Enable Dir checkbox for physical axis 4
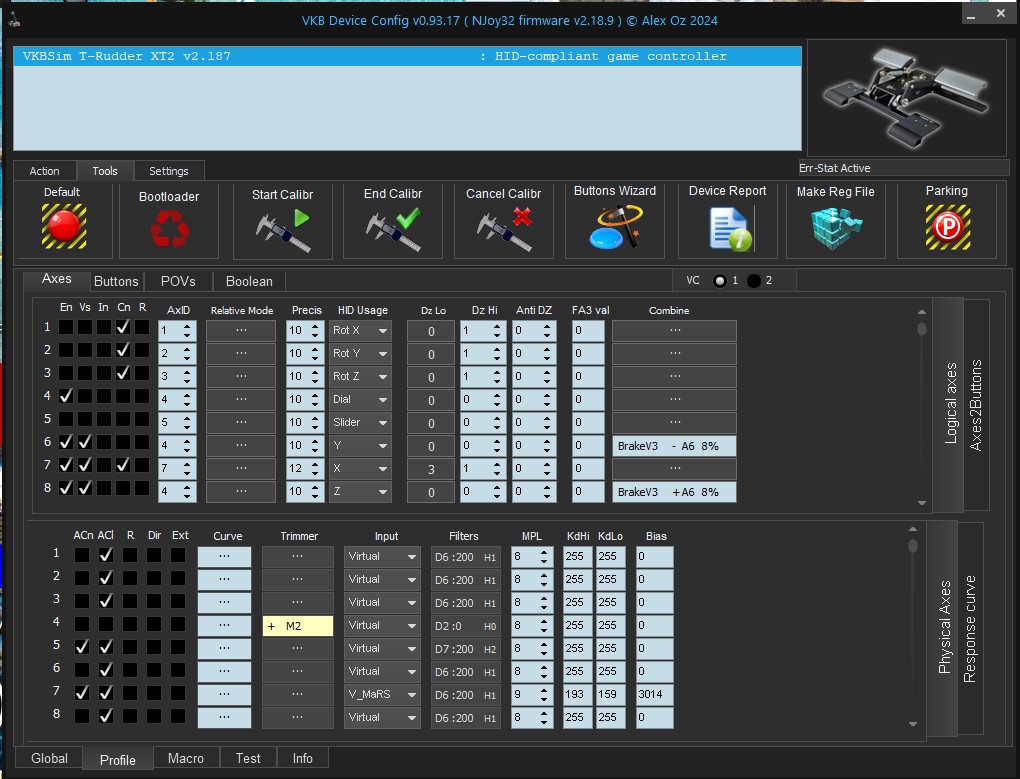This screenshot has height=779, width=1020. pos(154,624)
